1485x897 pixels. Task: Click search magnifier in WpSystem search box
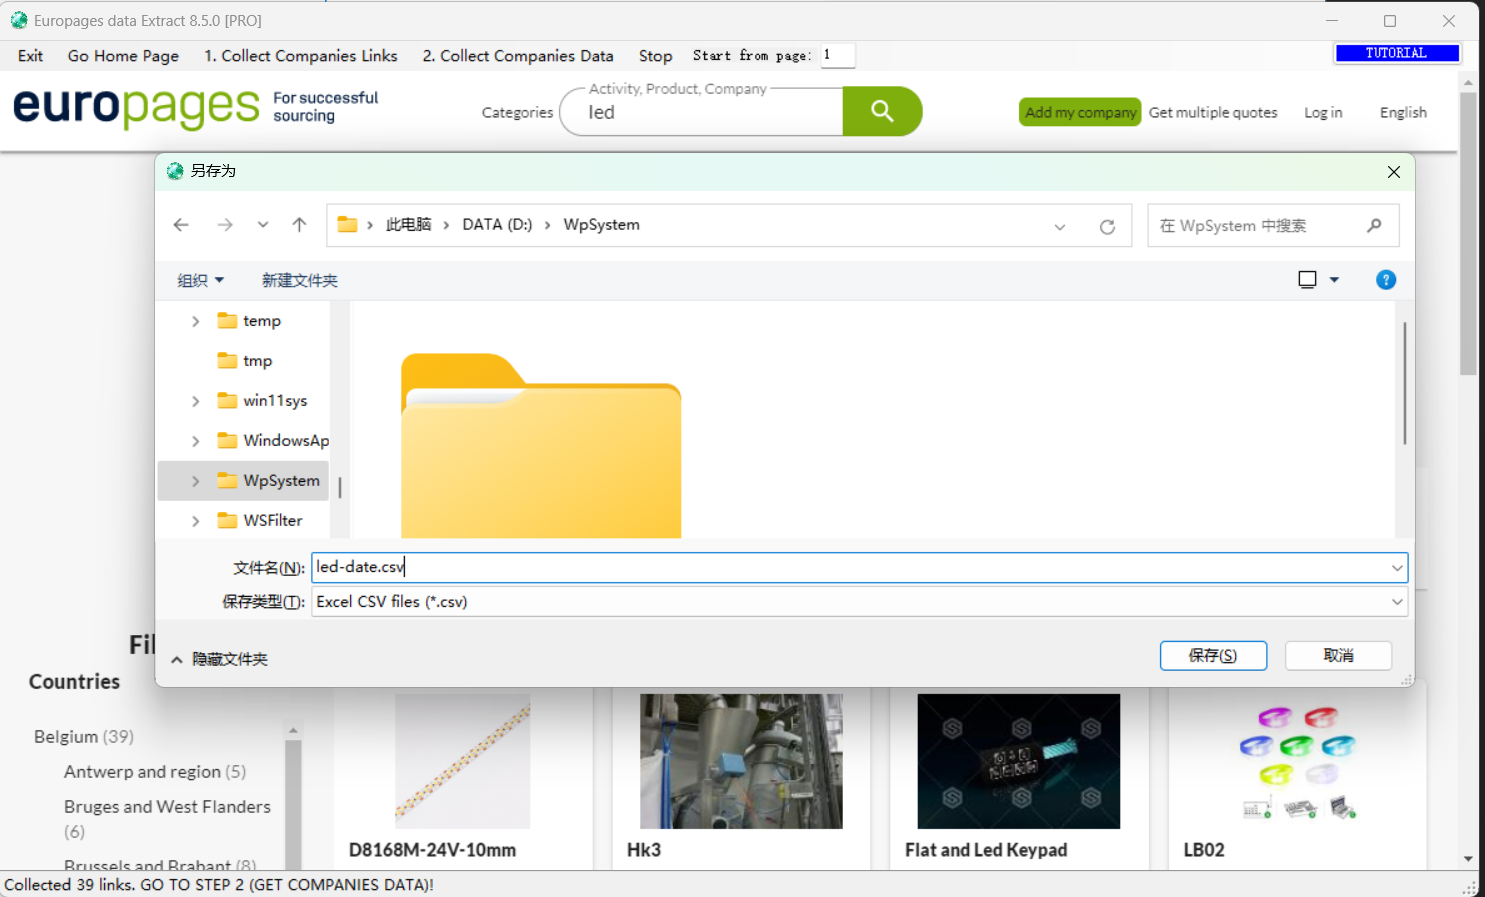point(1374,226)
